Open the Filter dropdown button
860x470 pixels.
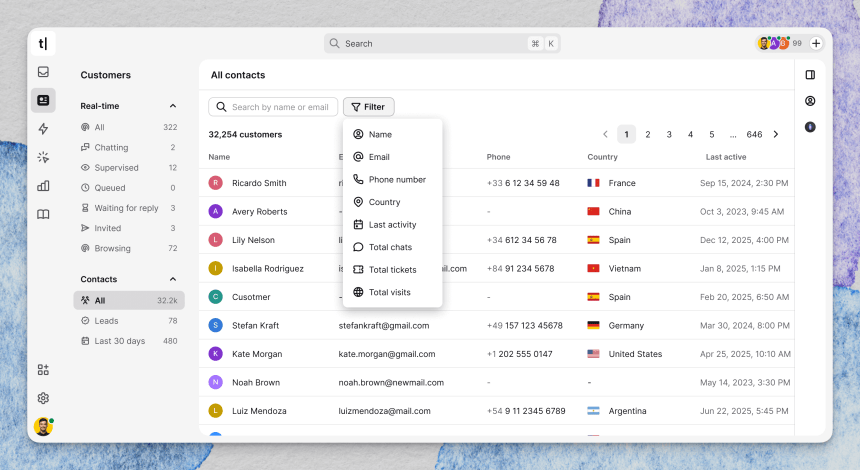point(369,107)
